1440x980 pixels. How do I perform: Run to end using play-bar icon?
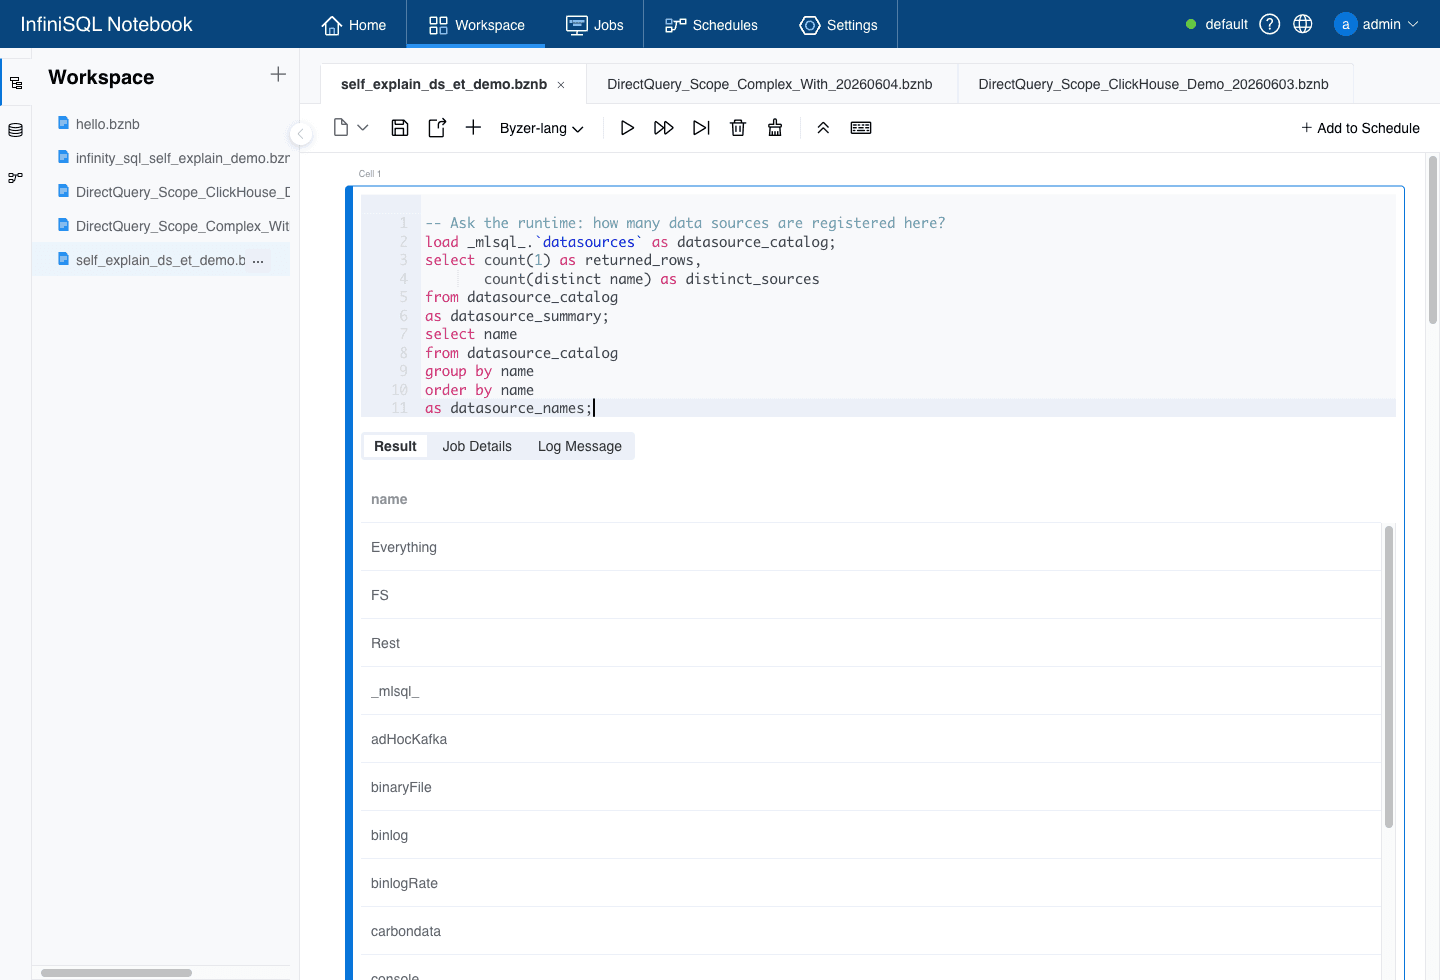[701, 128]
